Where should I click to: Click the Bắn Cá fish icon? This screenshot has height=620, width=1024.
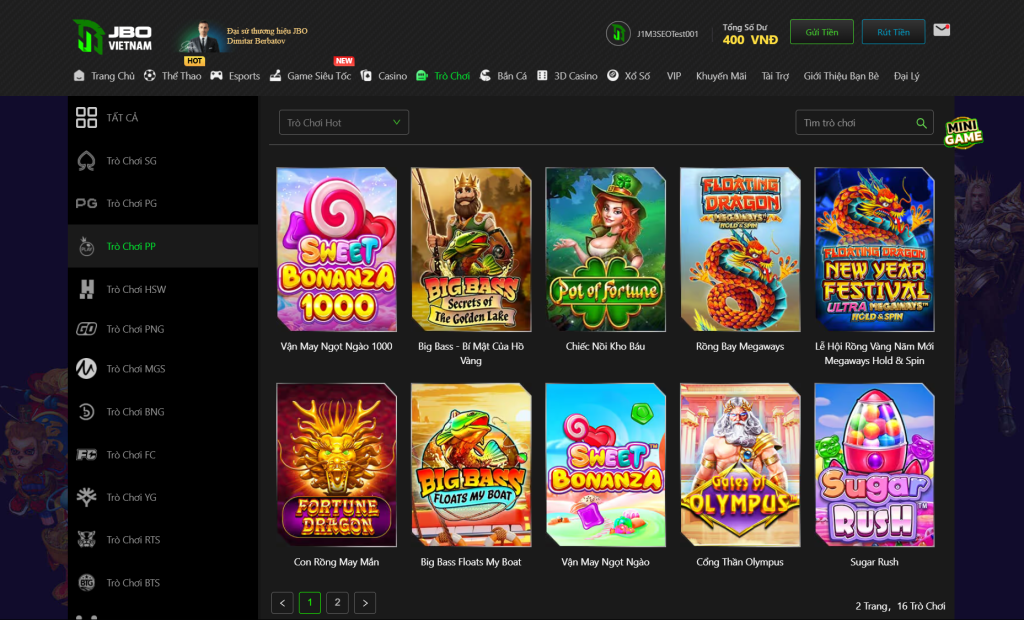485,76
